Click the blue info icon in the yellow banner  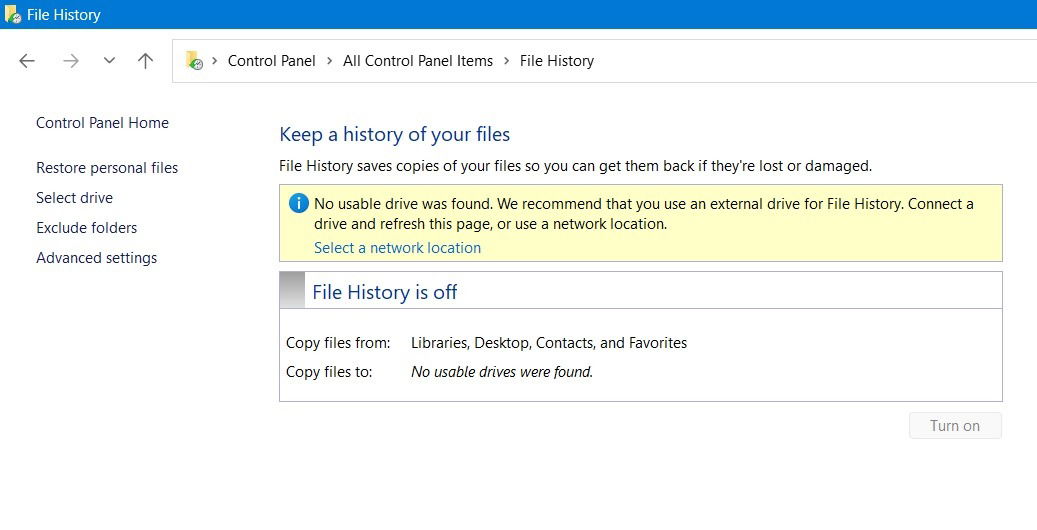(298, 204)
